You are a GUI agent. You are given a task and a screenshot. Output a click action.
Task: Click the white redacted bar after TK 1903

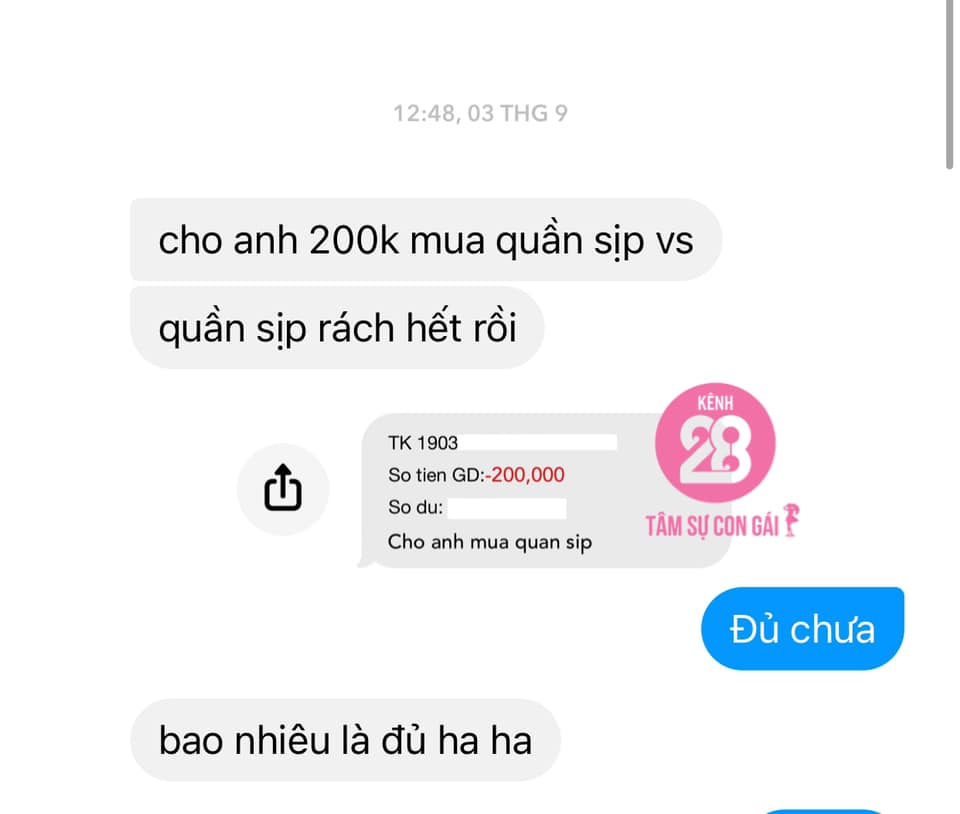click(538, 442)
